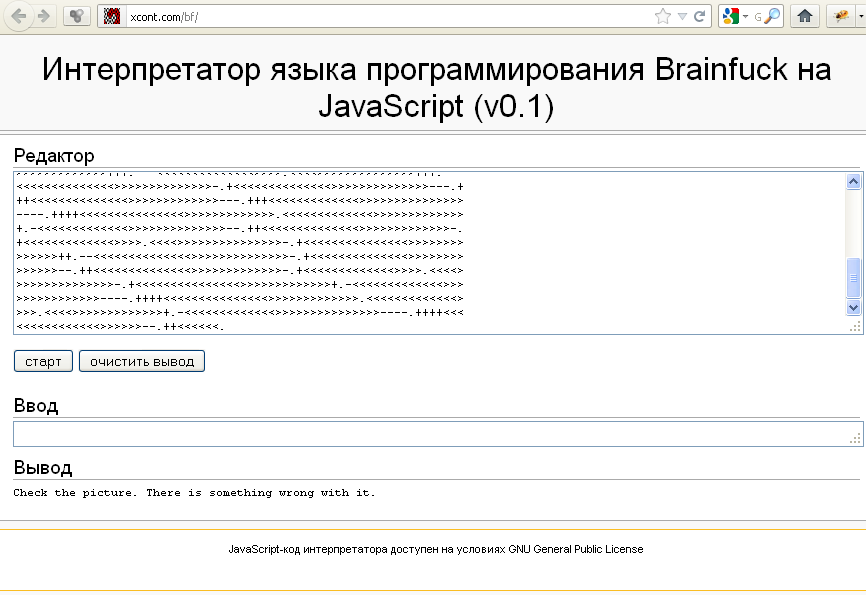Go back with the browser back arrow

[x=19, y=16]
